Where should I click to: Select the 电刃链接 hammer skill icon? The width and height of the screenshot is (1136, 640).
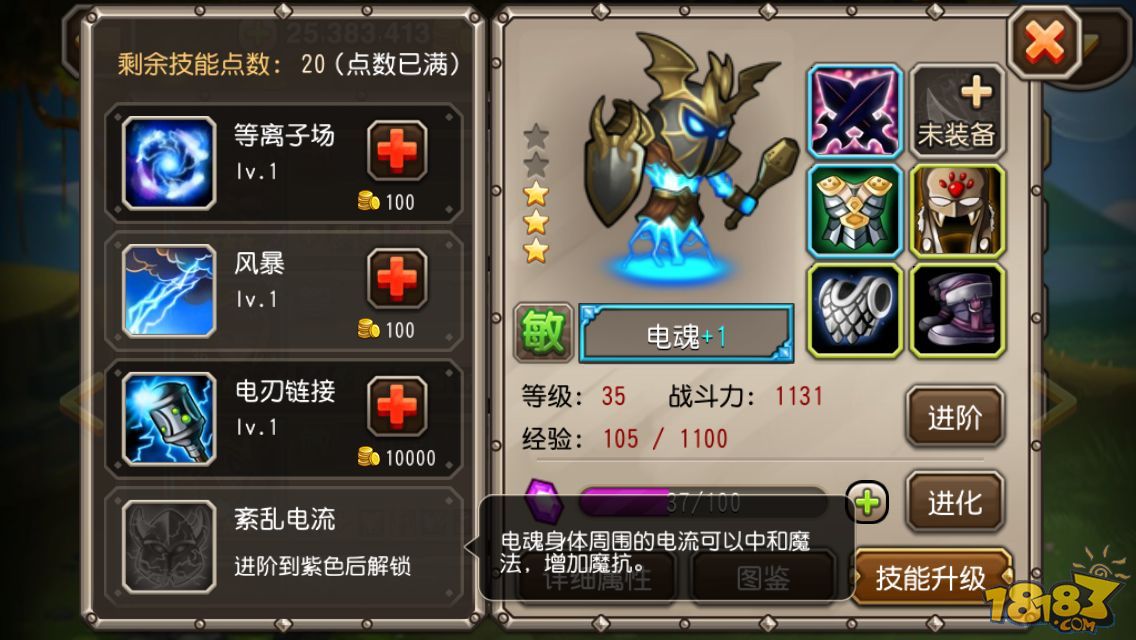[x=169, y=419]
